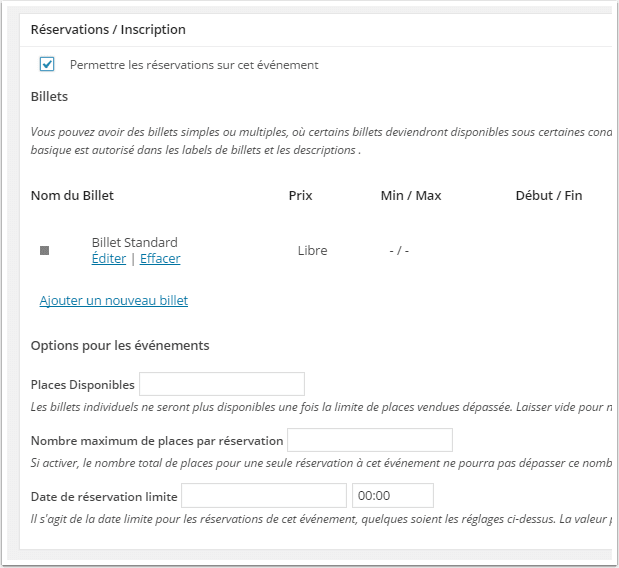Click the Éditer link for Billet Standard
Image resolution: width=619 pixels, height=568 pixels.
[x=109, y=259]
